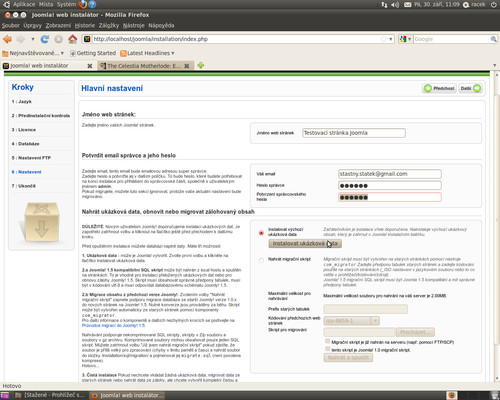Screen dimensions: 500x400
Task: Open the encoding iso-8859-1 dropdown
Action: 352,321
